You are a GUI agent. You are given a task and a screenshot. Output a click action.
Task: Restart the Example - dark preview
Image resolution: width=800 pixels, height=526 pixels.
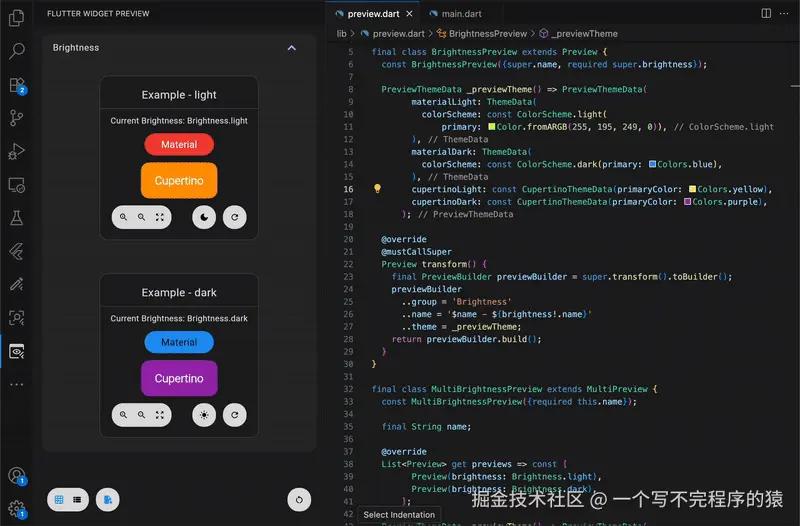[x=235, y=415]
